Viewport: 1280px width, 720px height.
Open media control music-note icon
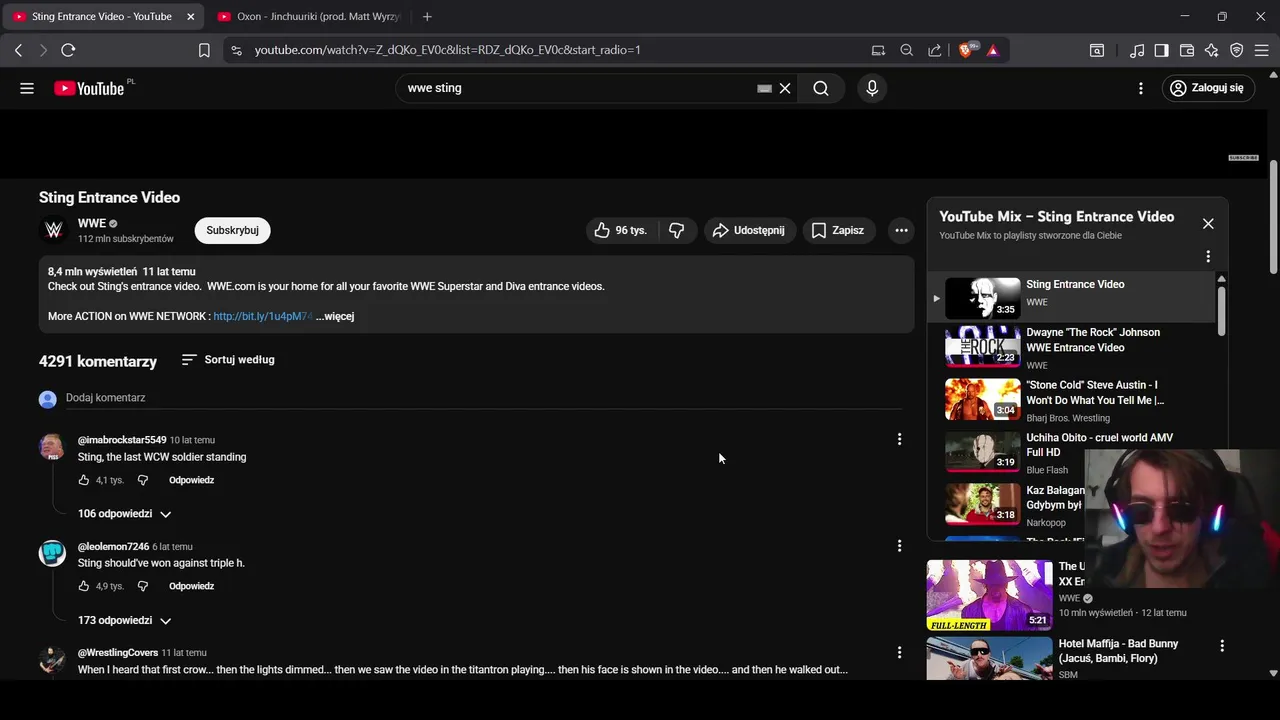pyautogui.click(x=1137, y=50)
